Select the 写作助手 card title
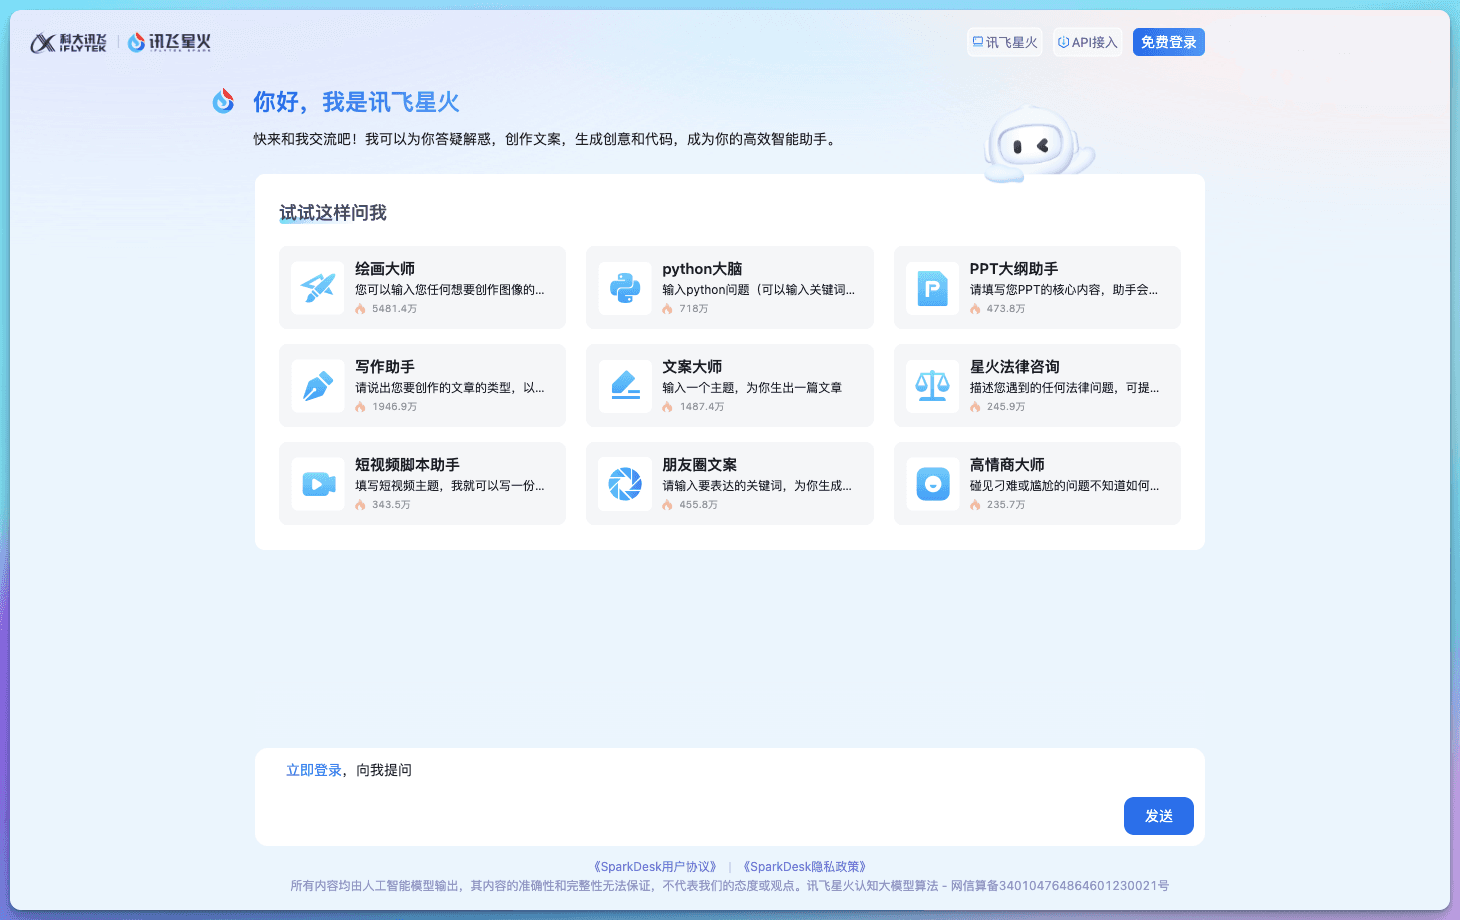Screen dimensions: 1460x920 385,367
